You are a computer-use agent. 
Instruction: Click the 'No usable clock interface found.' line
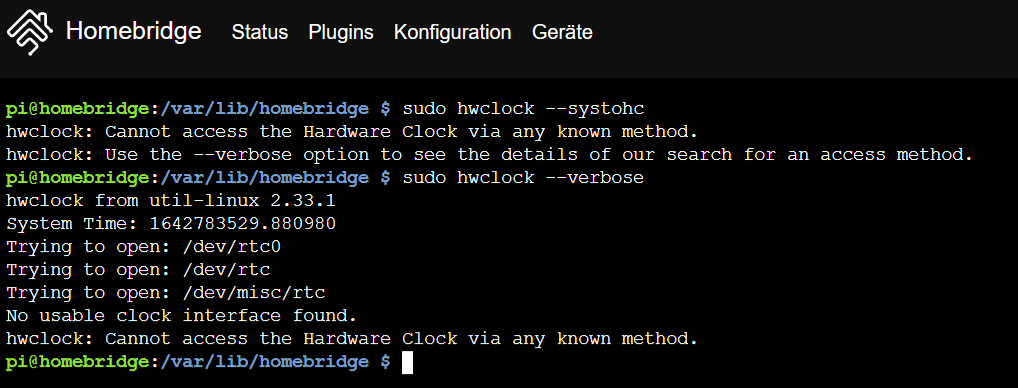[182, 316]
